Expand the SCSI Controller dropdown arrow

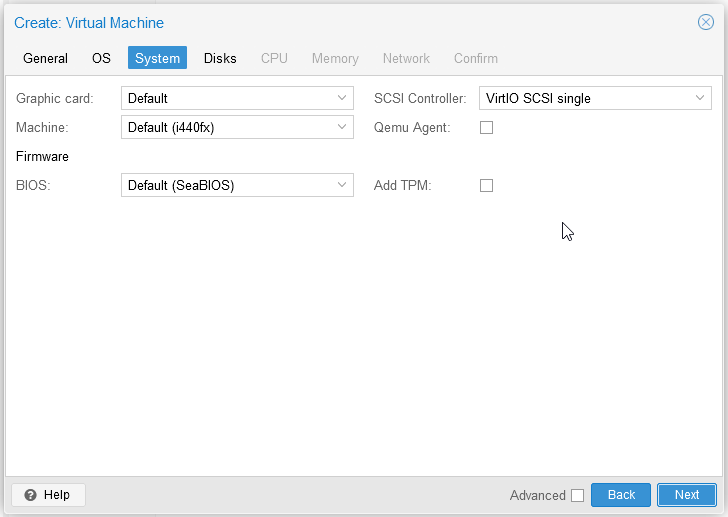pos(700,98)
